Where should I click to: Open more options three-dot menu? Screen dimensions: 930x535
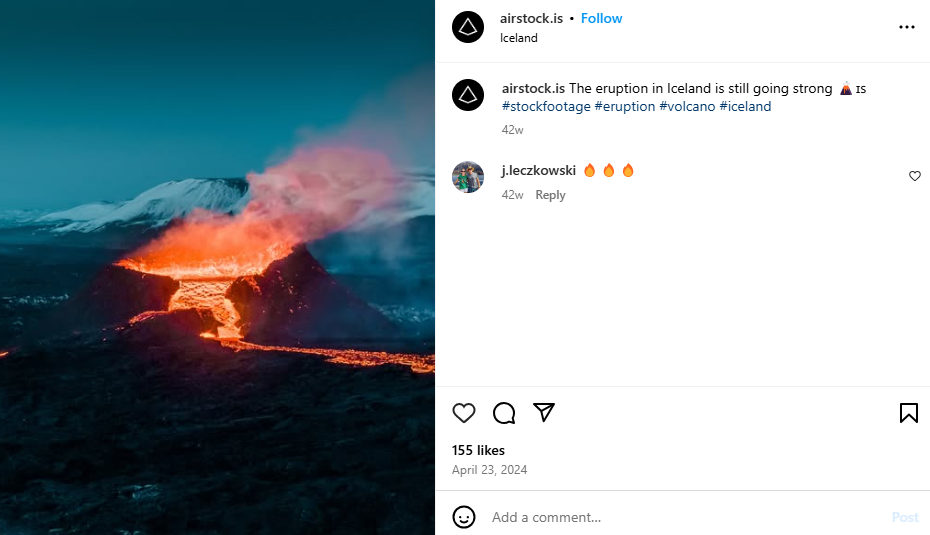907,27
